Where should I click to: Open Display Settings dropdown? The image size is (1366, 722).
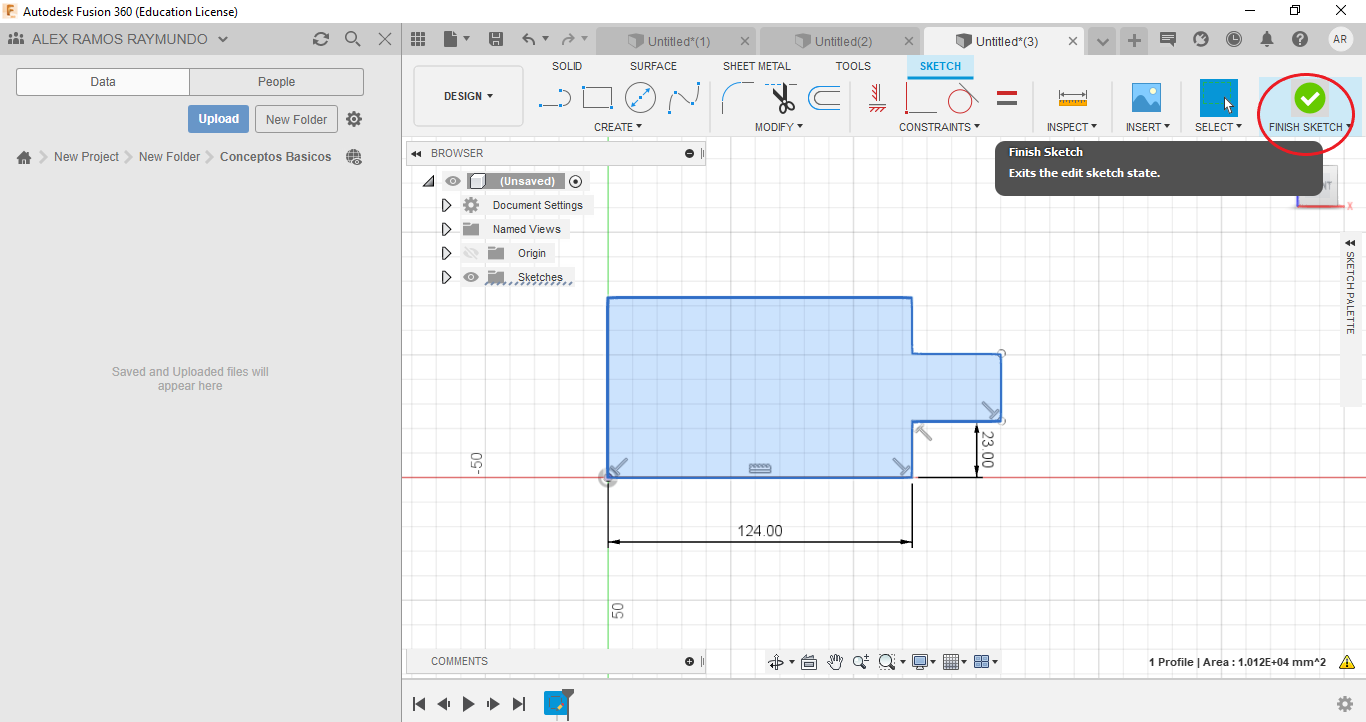(923, 662)
